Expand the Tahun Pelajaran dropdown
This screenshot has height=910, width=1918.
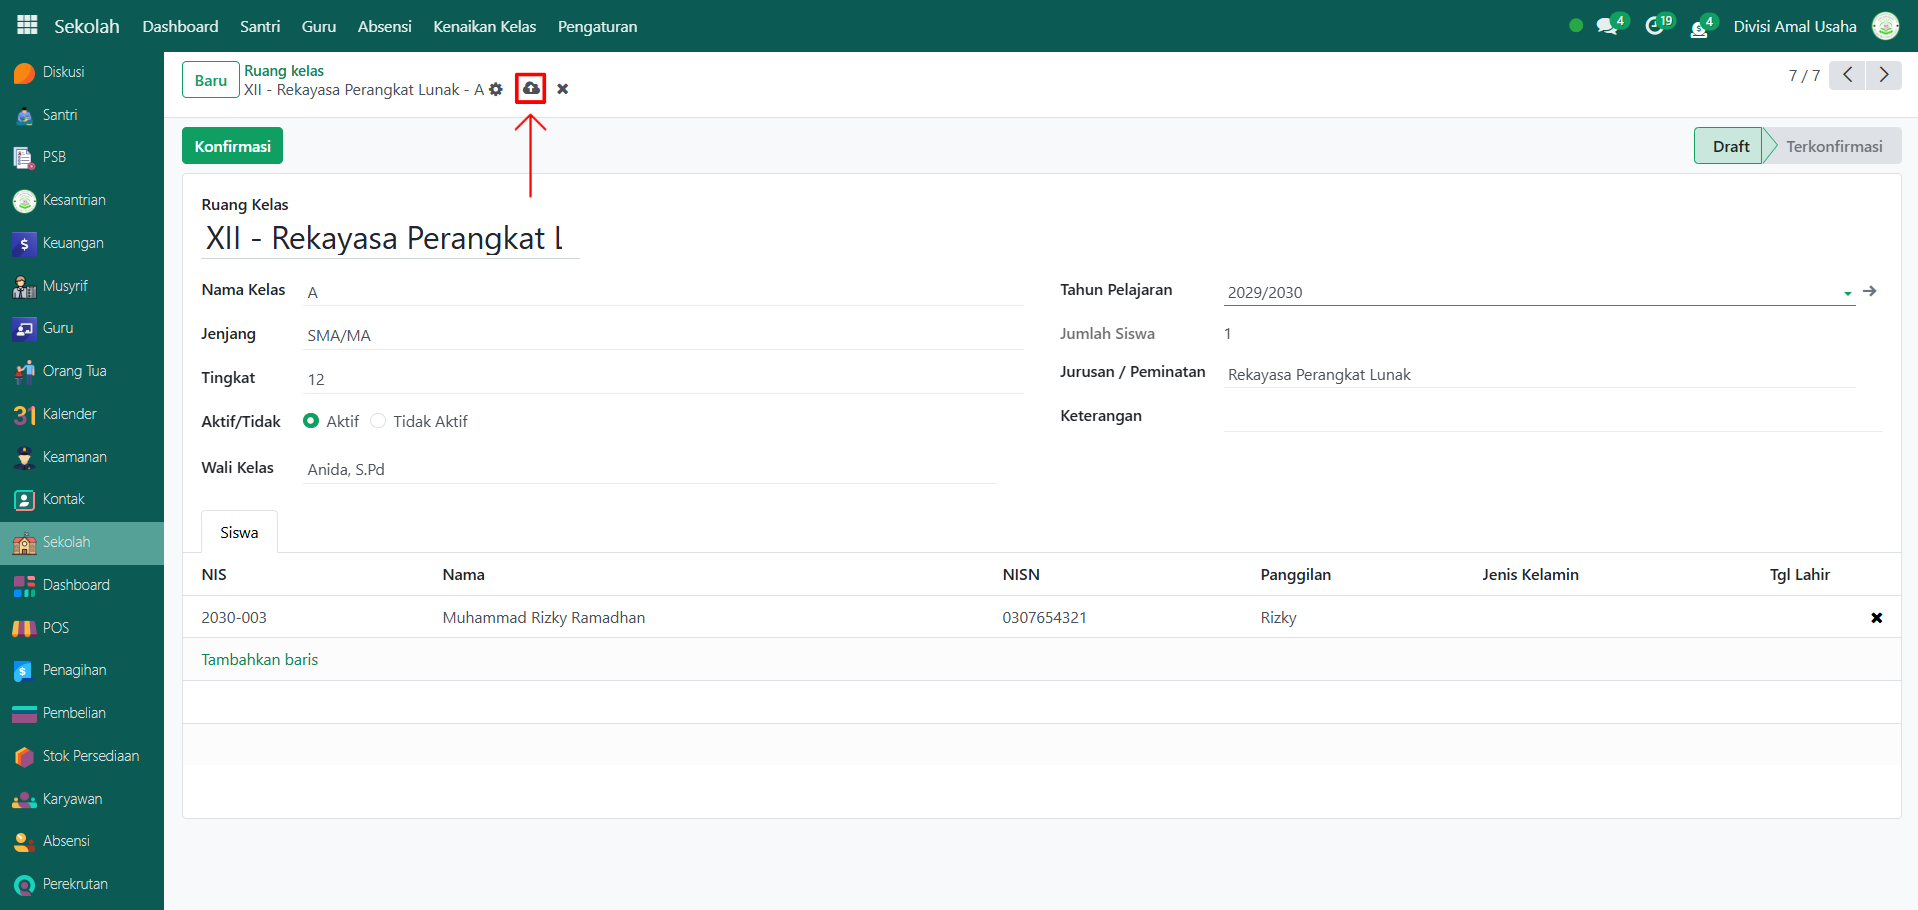1847,293
